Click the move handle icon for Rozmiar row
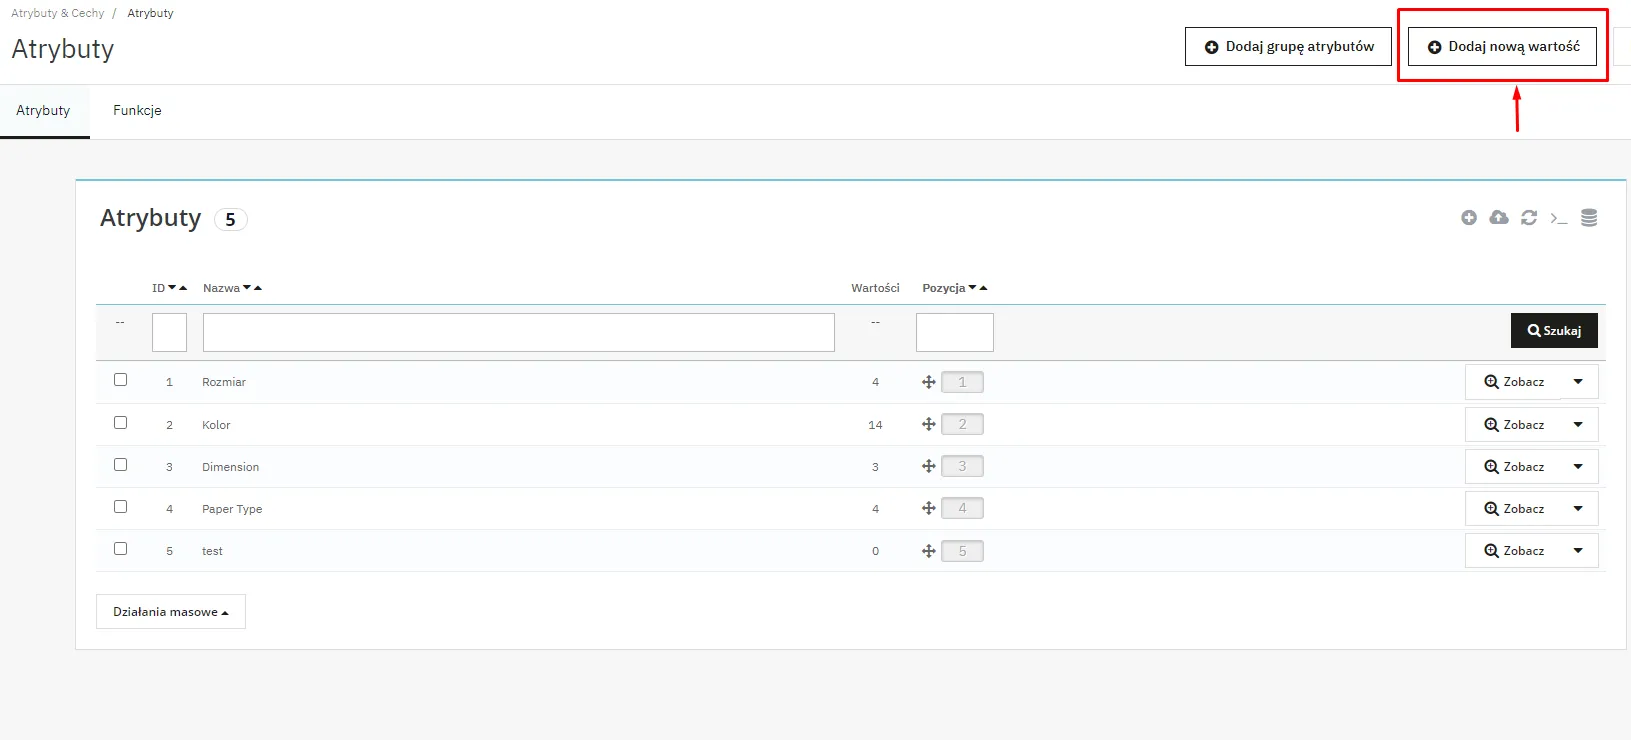Image resolution: width=1631 pixels, height=740 pixels. point(928,382)
